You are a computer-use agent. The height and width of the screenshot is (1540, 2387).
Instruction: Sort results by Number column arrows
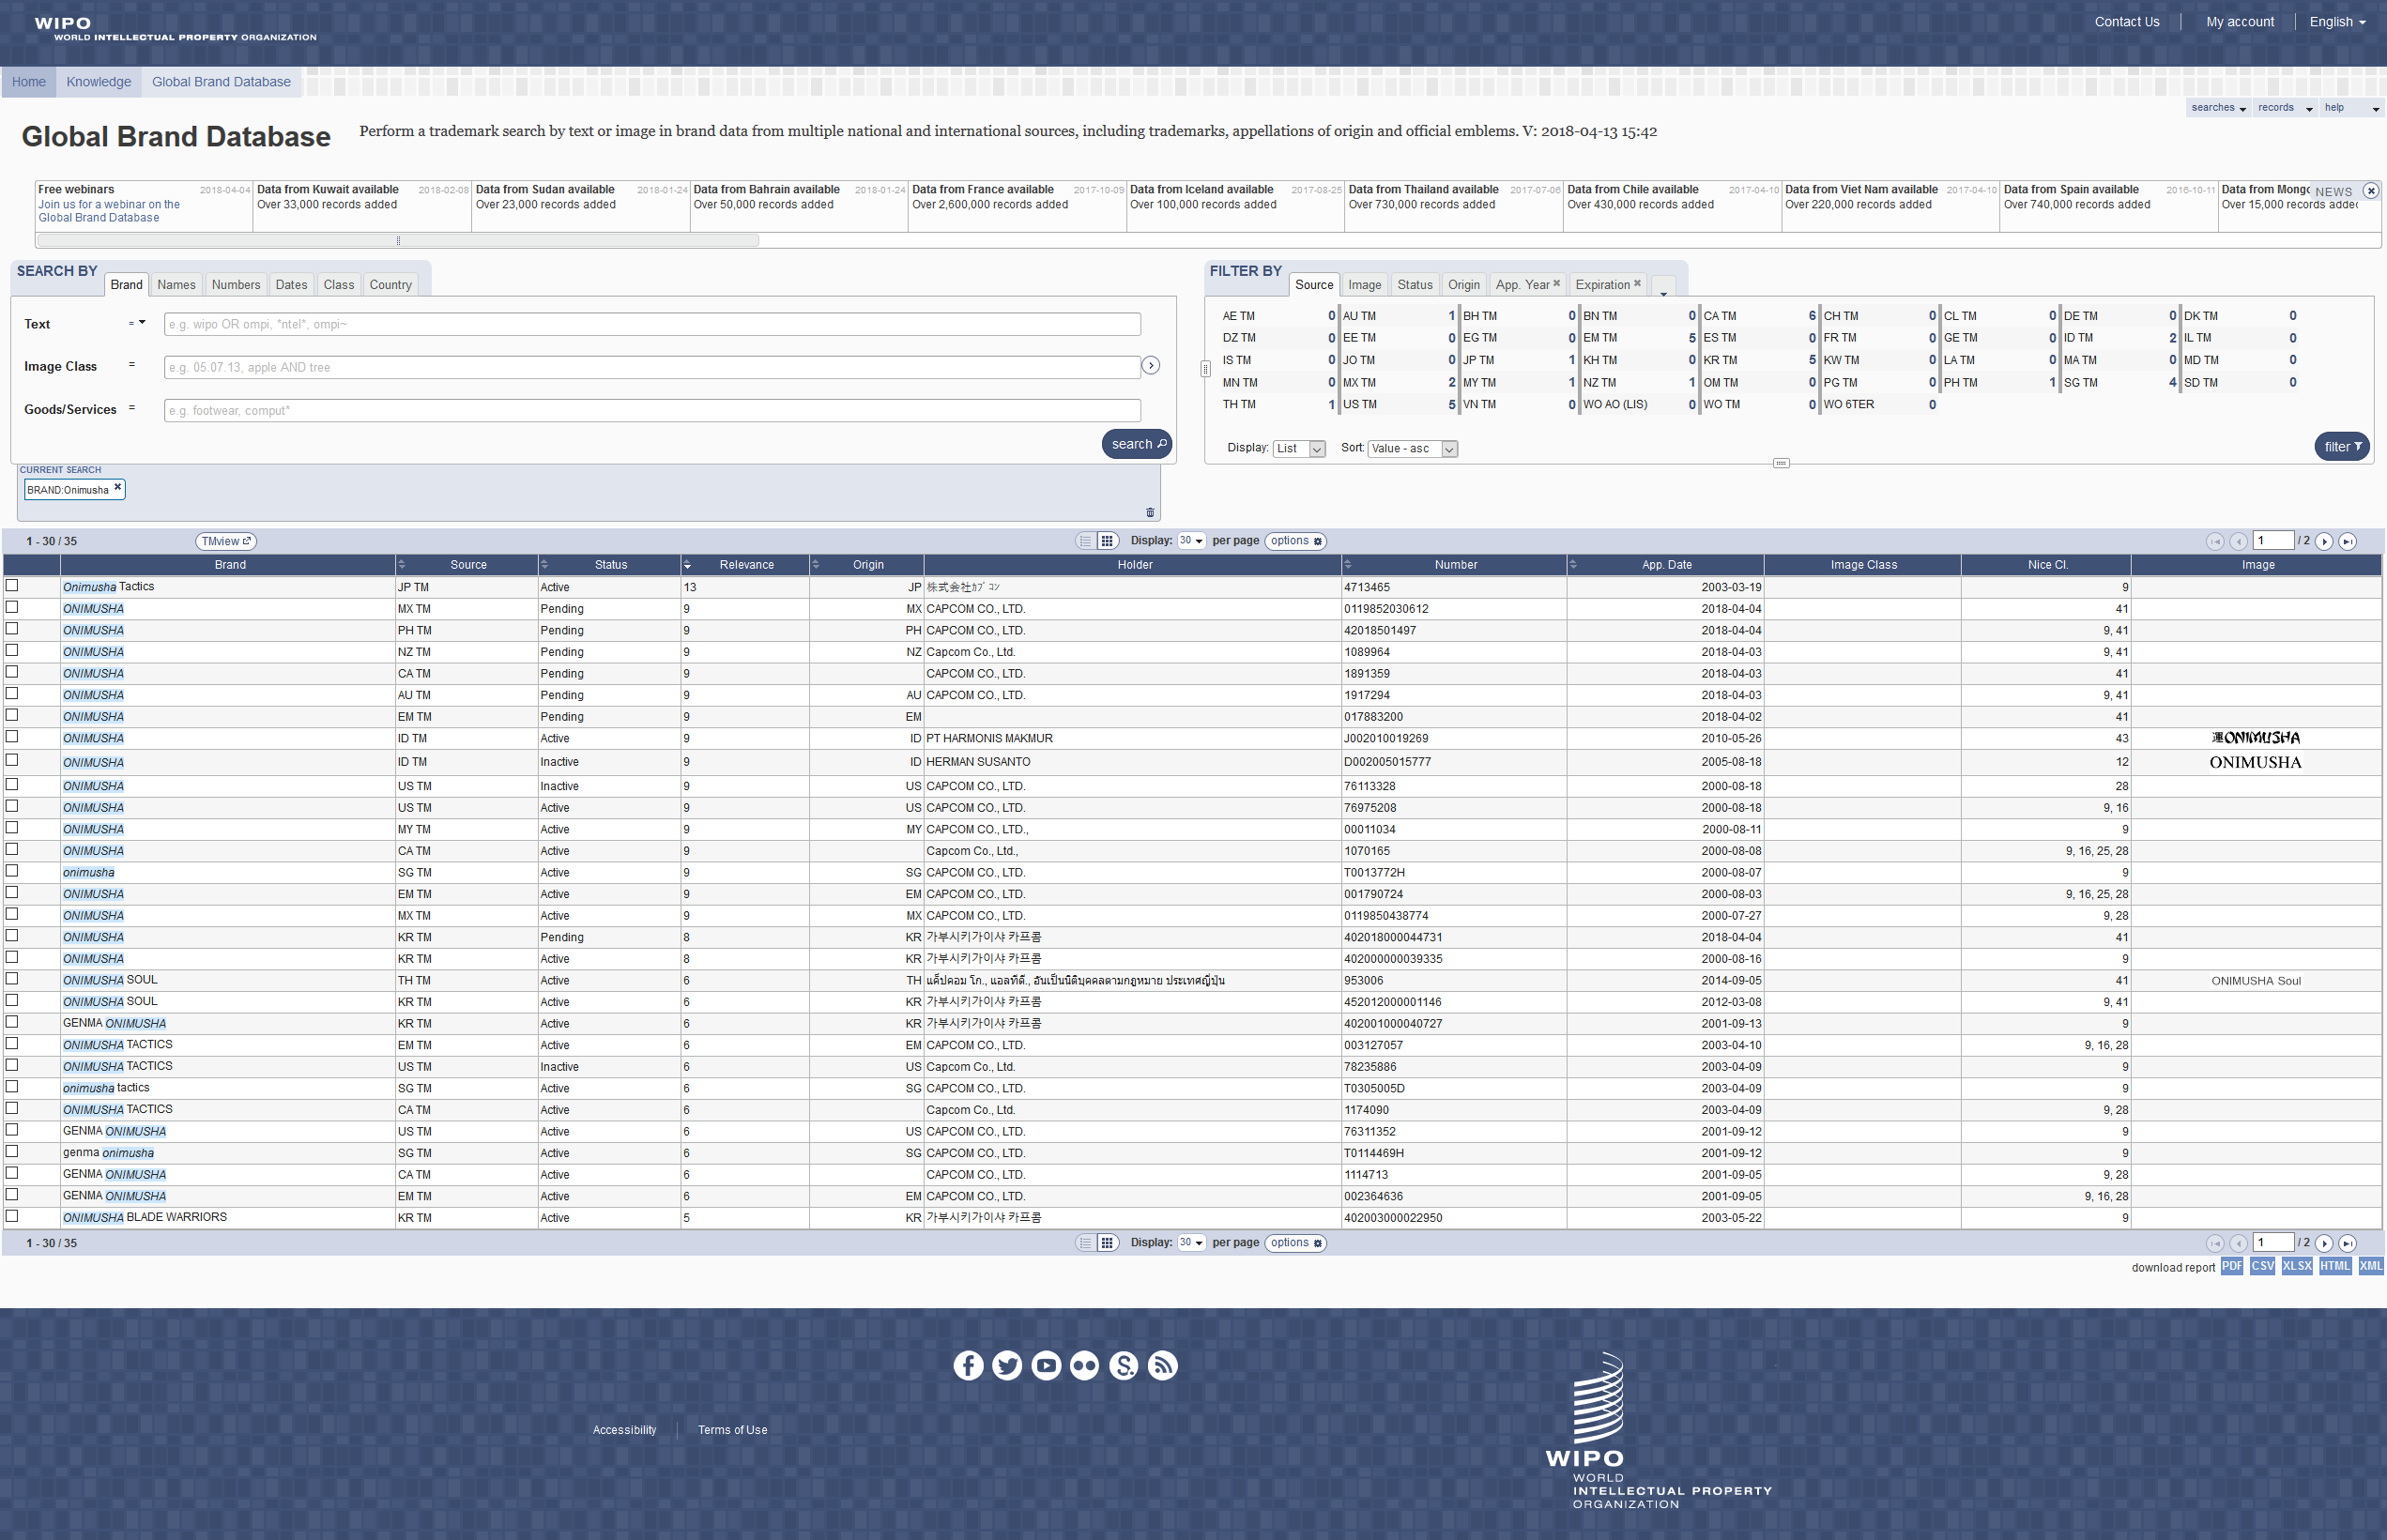(x=1347, y=565)
